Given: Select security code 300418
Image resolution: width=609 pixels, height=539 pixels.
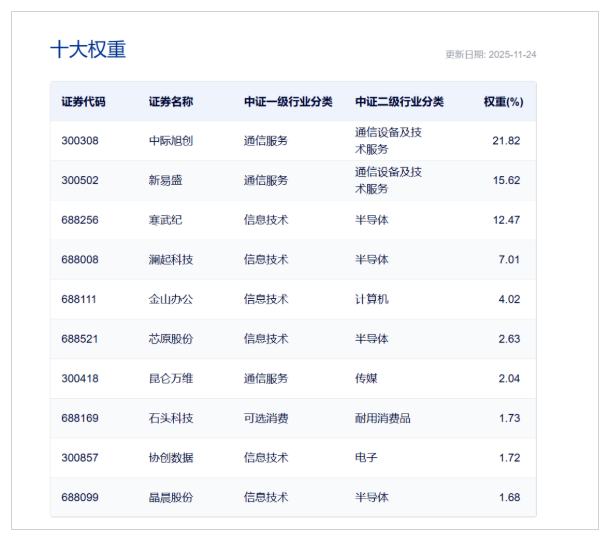Looking at the screenshot, I should coord(80,378).
